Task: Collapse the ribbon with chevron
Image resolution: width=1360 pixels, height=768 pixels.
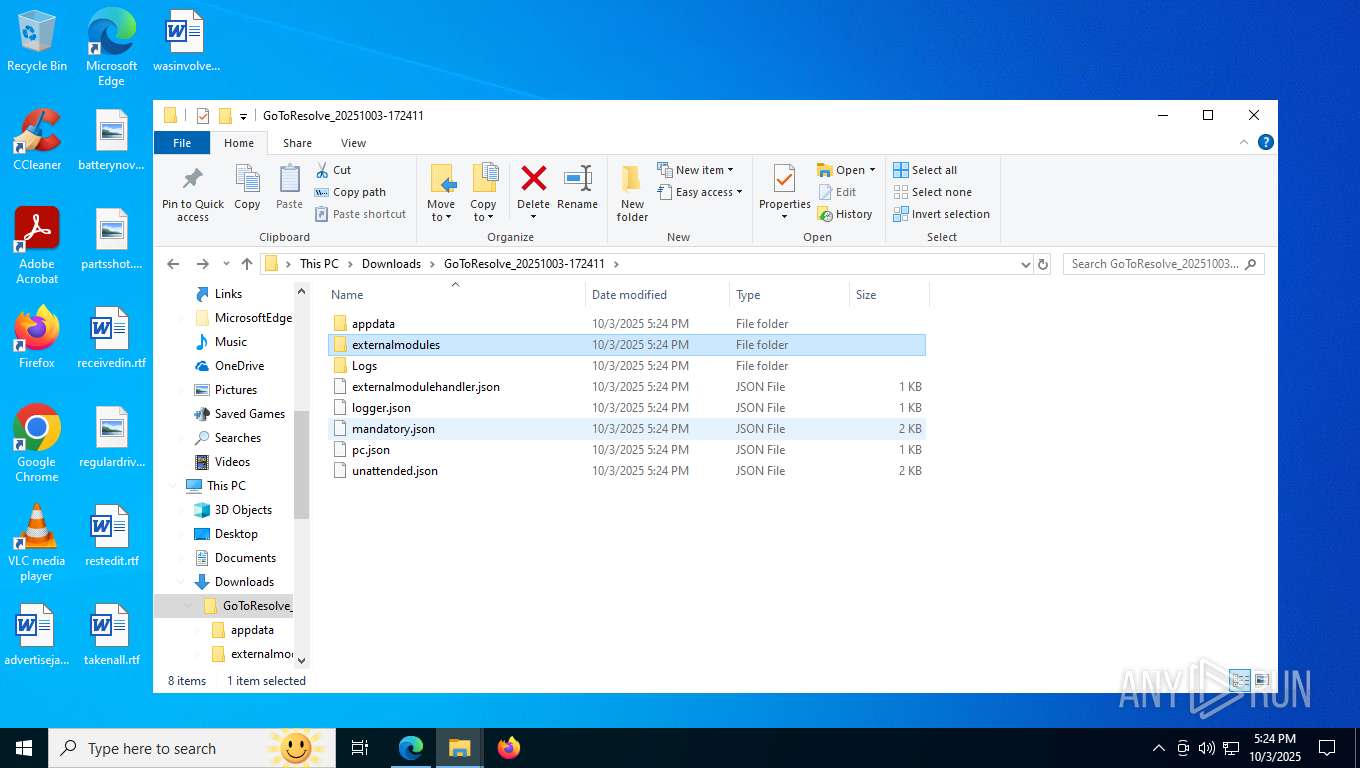Action: tap(1246, 143)
